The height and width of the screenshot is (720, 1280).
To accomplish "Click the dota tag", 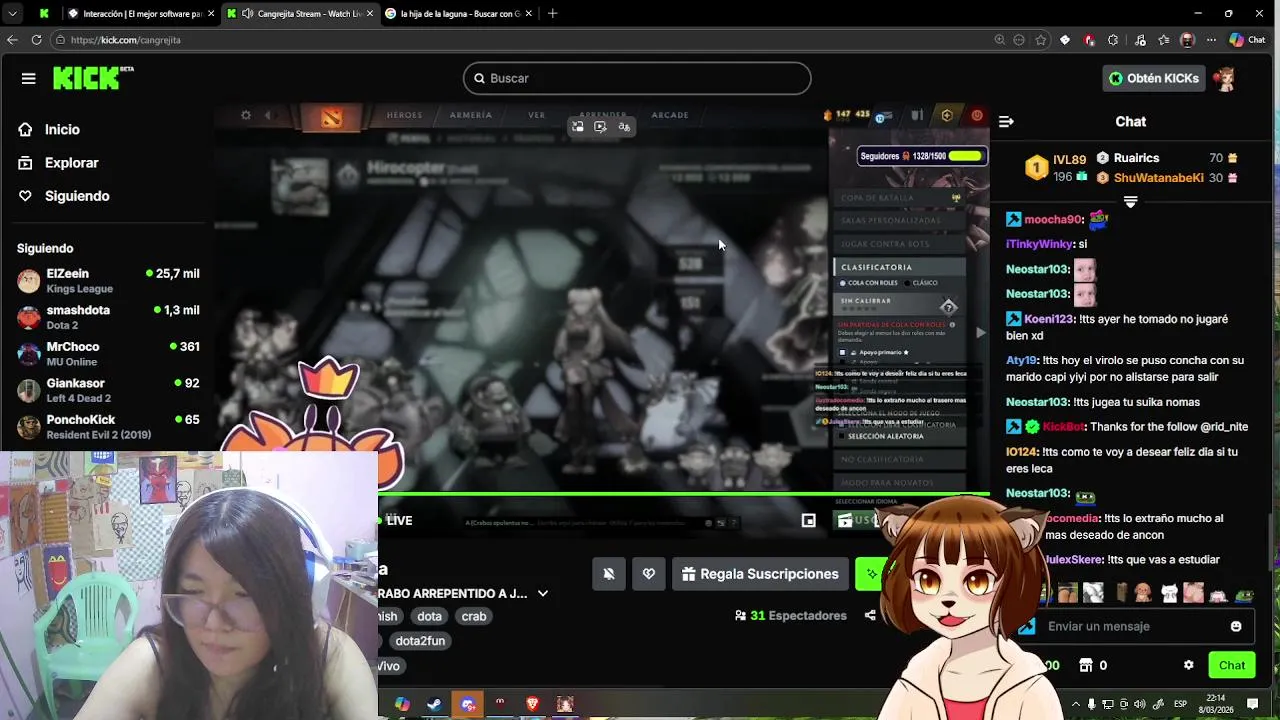I will point(429,616).
